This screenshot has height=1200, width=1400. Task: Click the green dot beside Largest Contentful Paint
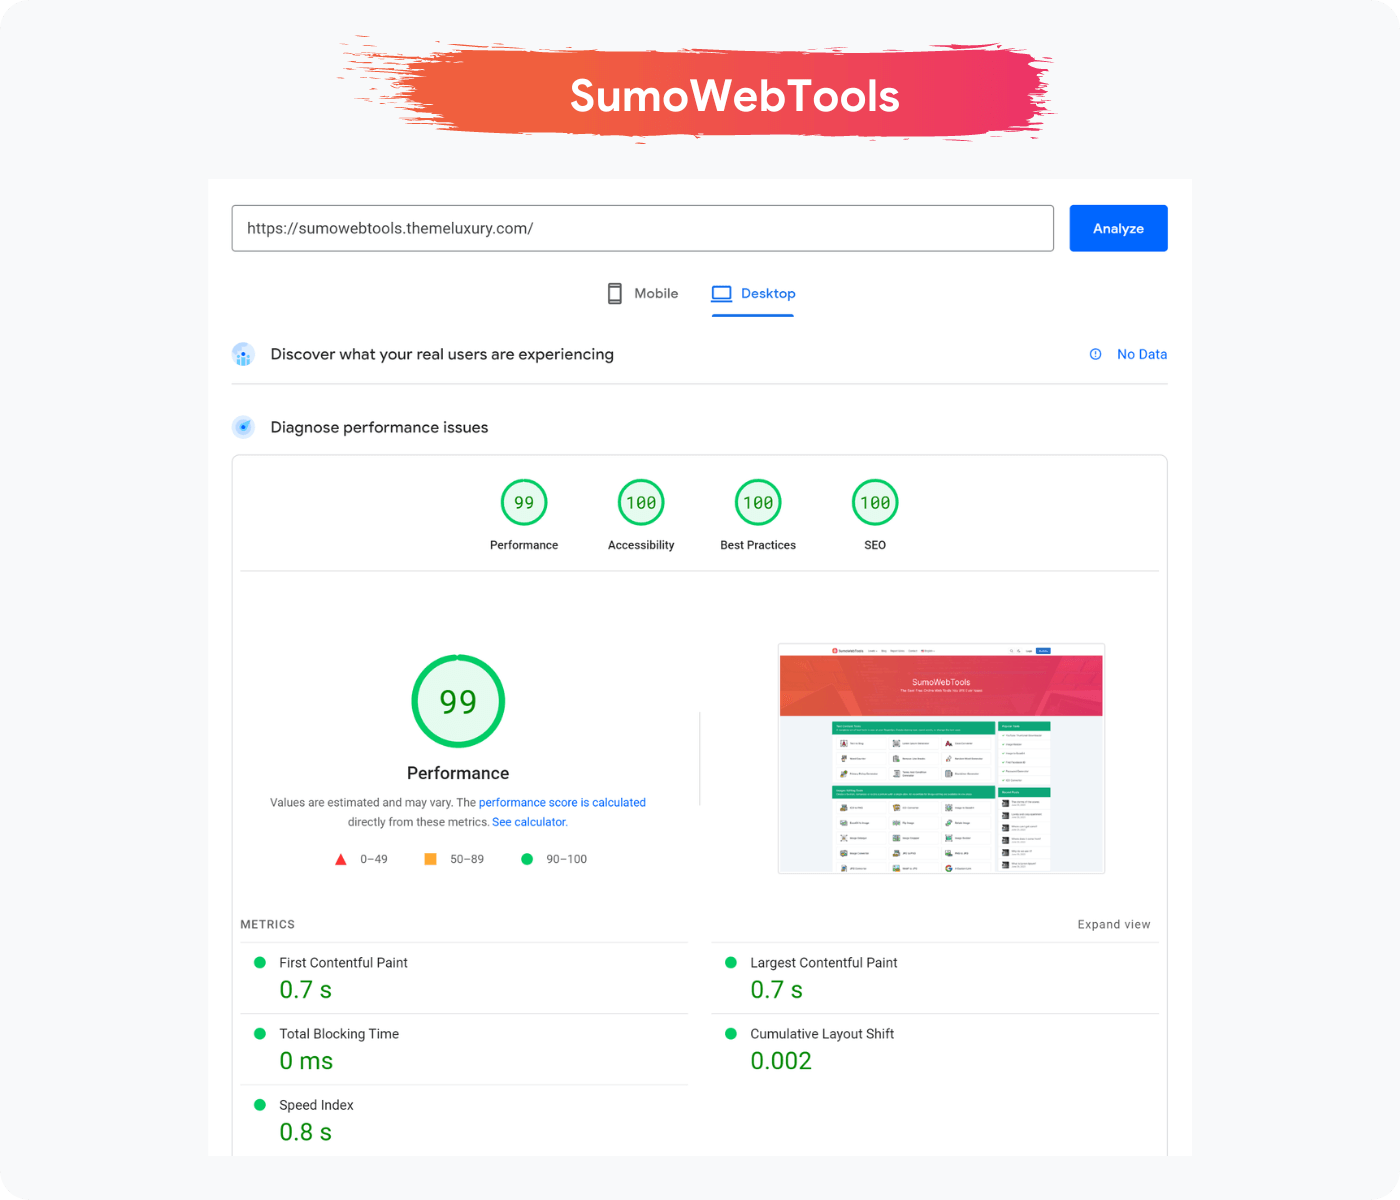click(731, 963)
